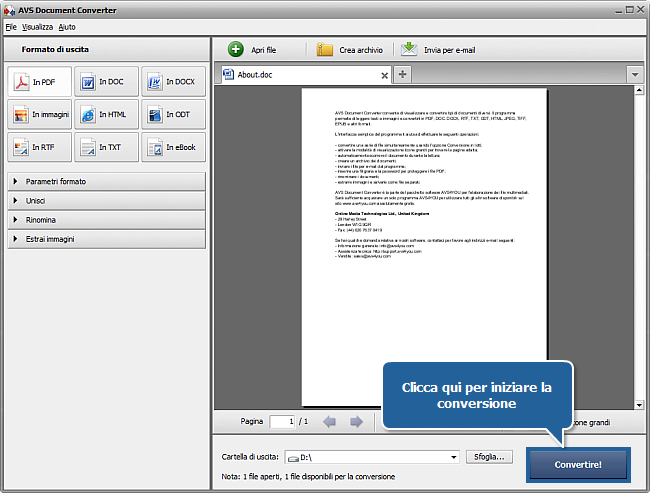Click the Crea archivio folder icon
Viewport: 650px width, 493px height.
(325, 49)
